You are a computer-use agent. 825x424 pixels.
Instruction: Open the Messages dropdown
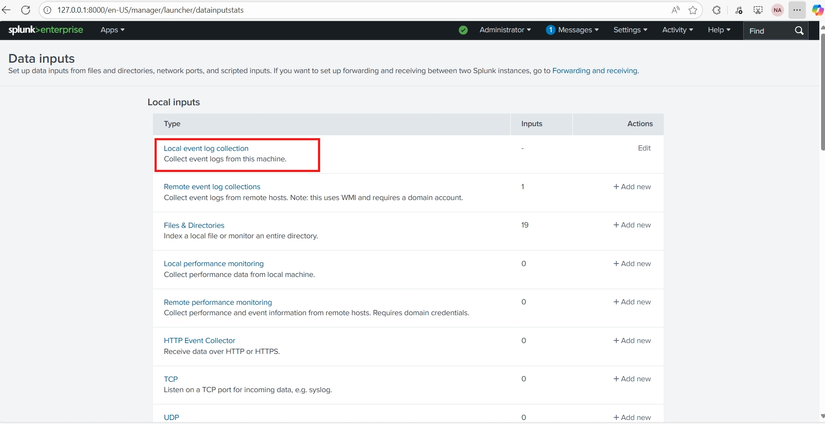(x=578, y=30)
